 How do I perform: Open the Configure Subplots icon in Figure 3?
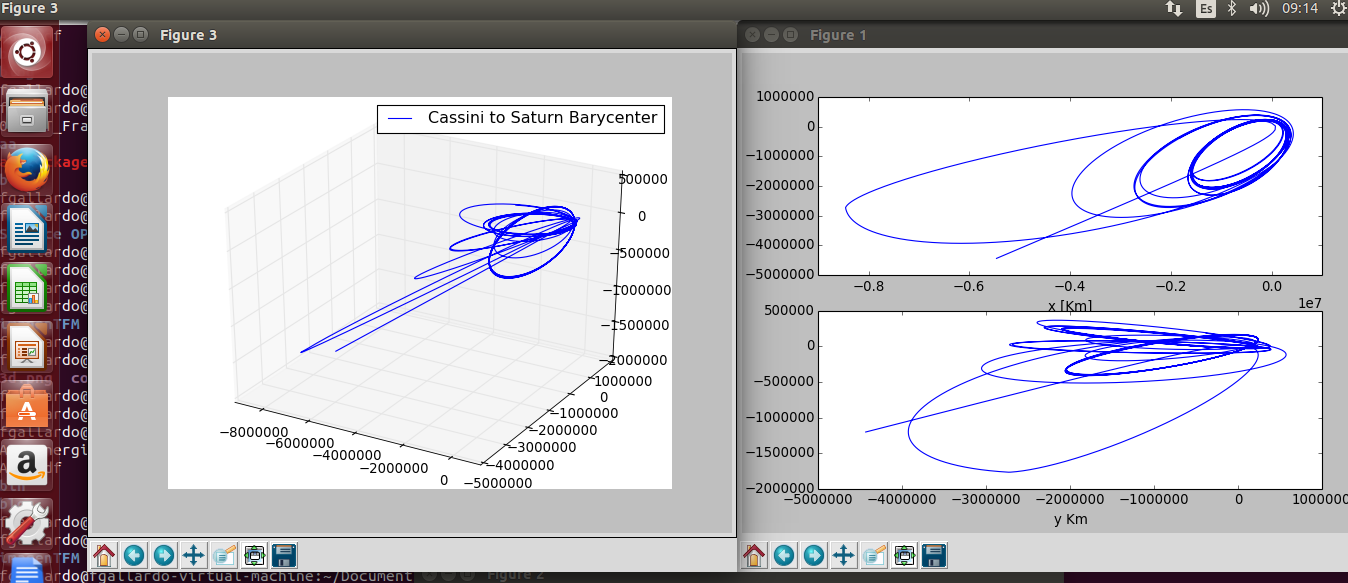(x=254, y=555)
